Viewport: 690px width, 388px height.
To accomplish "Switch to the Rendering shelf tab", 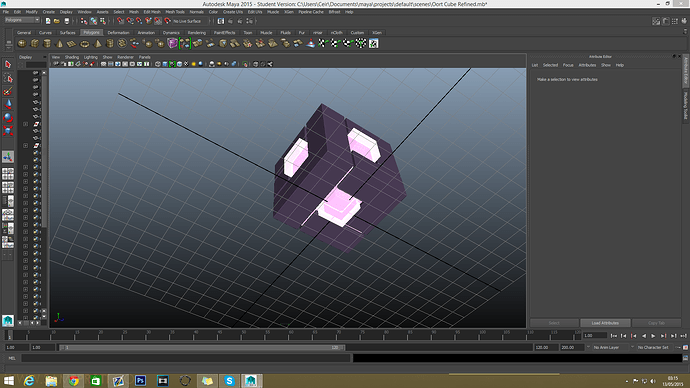I will [x=197, y=33].
